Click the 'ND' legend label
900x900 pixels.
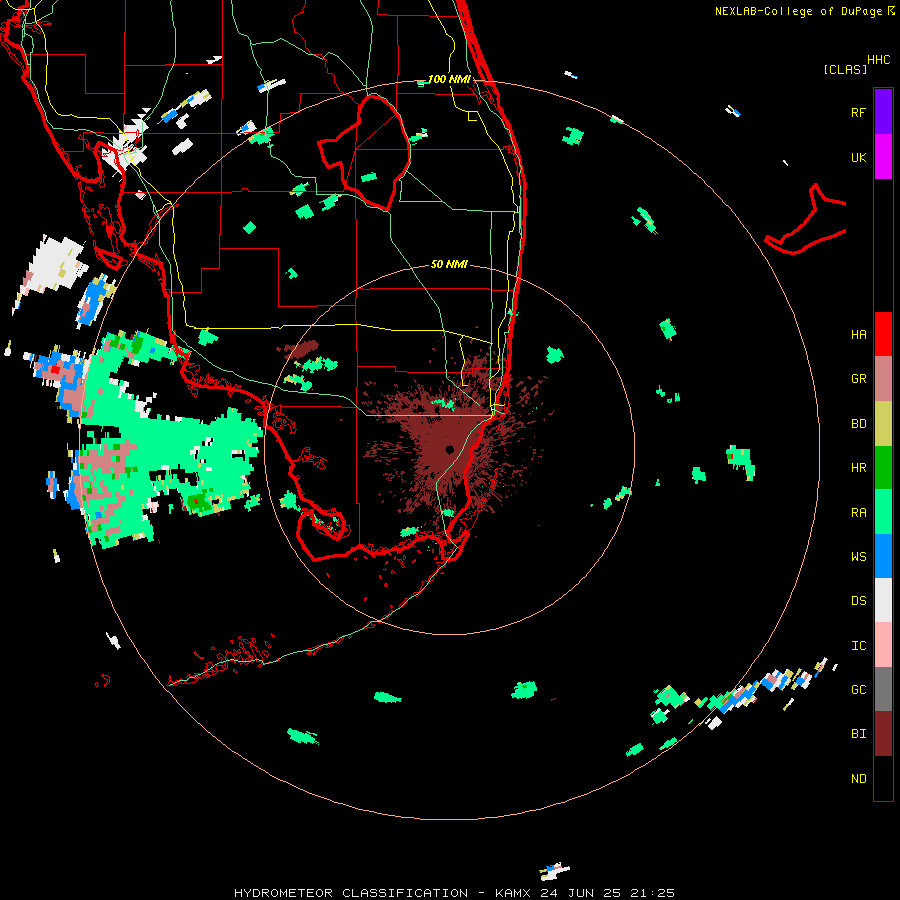tap(858, 778)
